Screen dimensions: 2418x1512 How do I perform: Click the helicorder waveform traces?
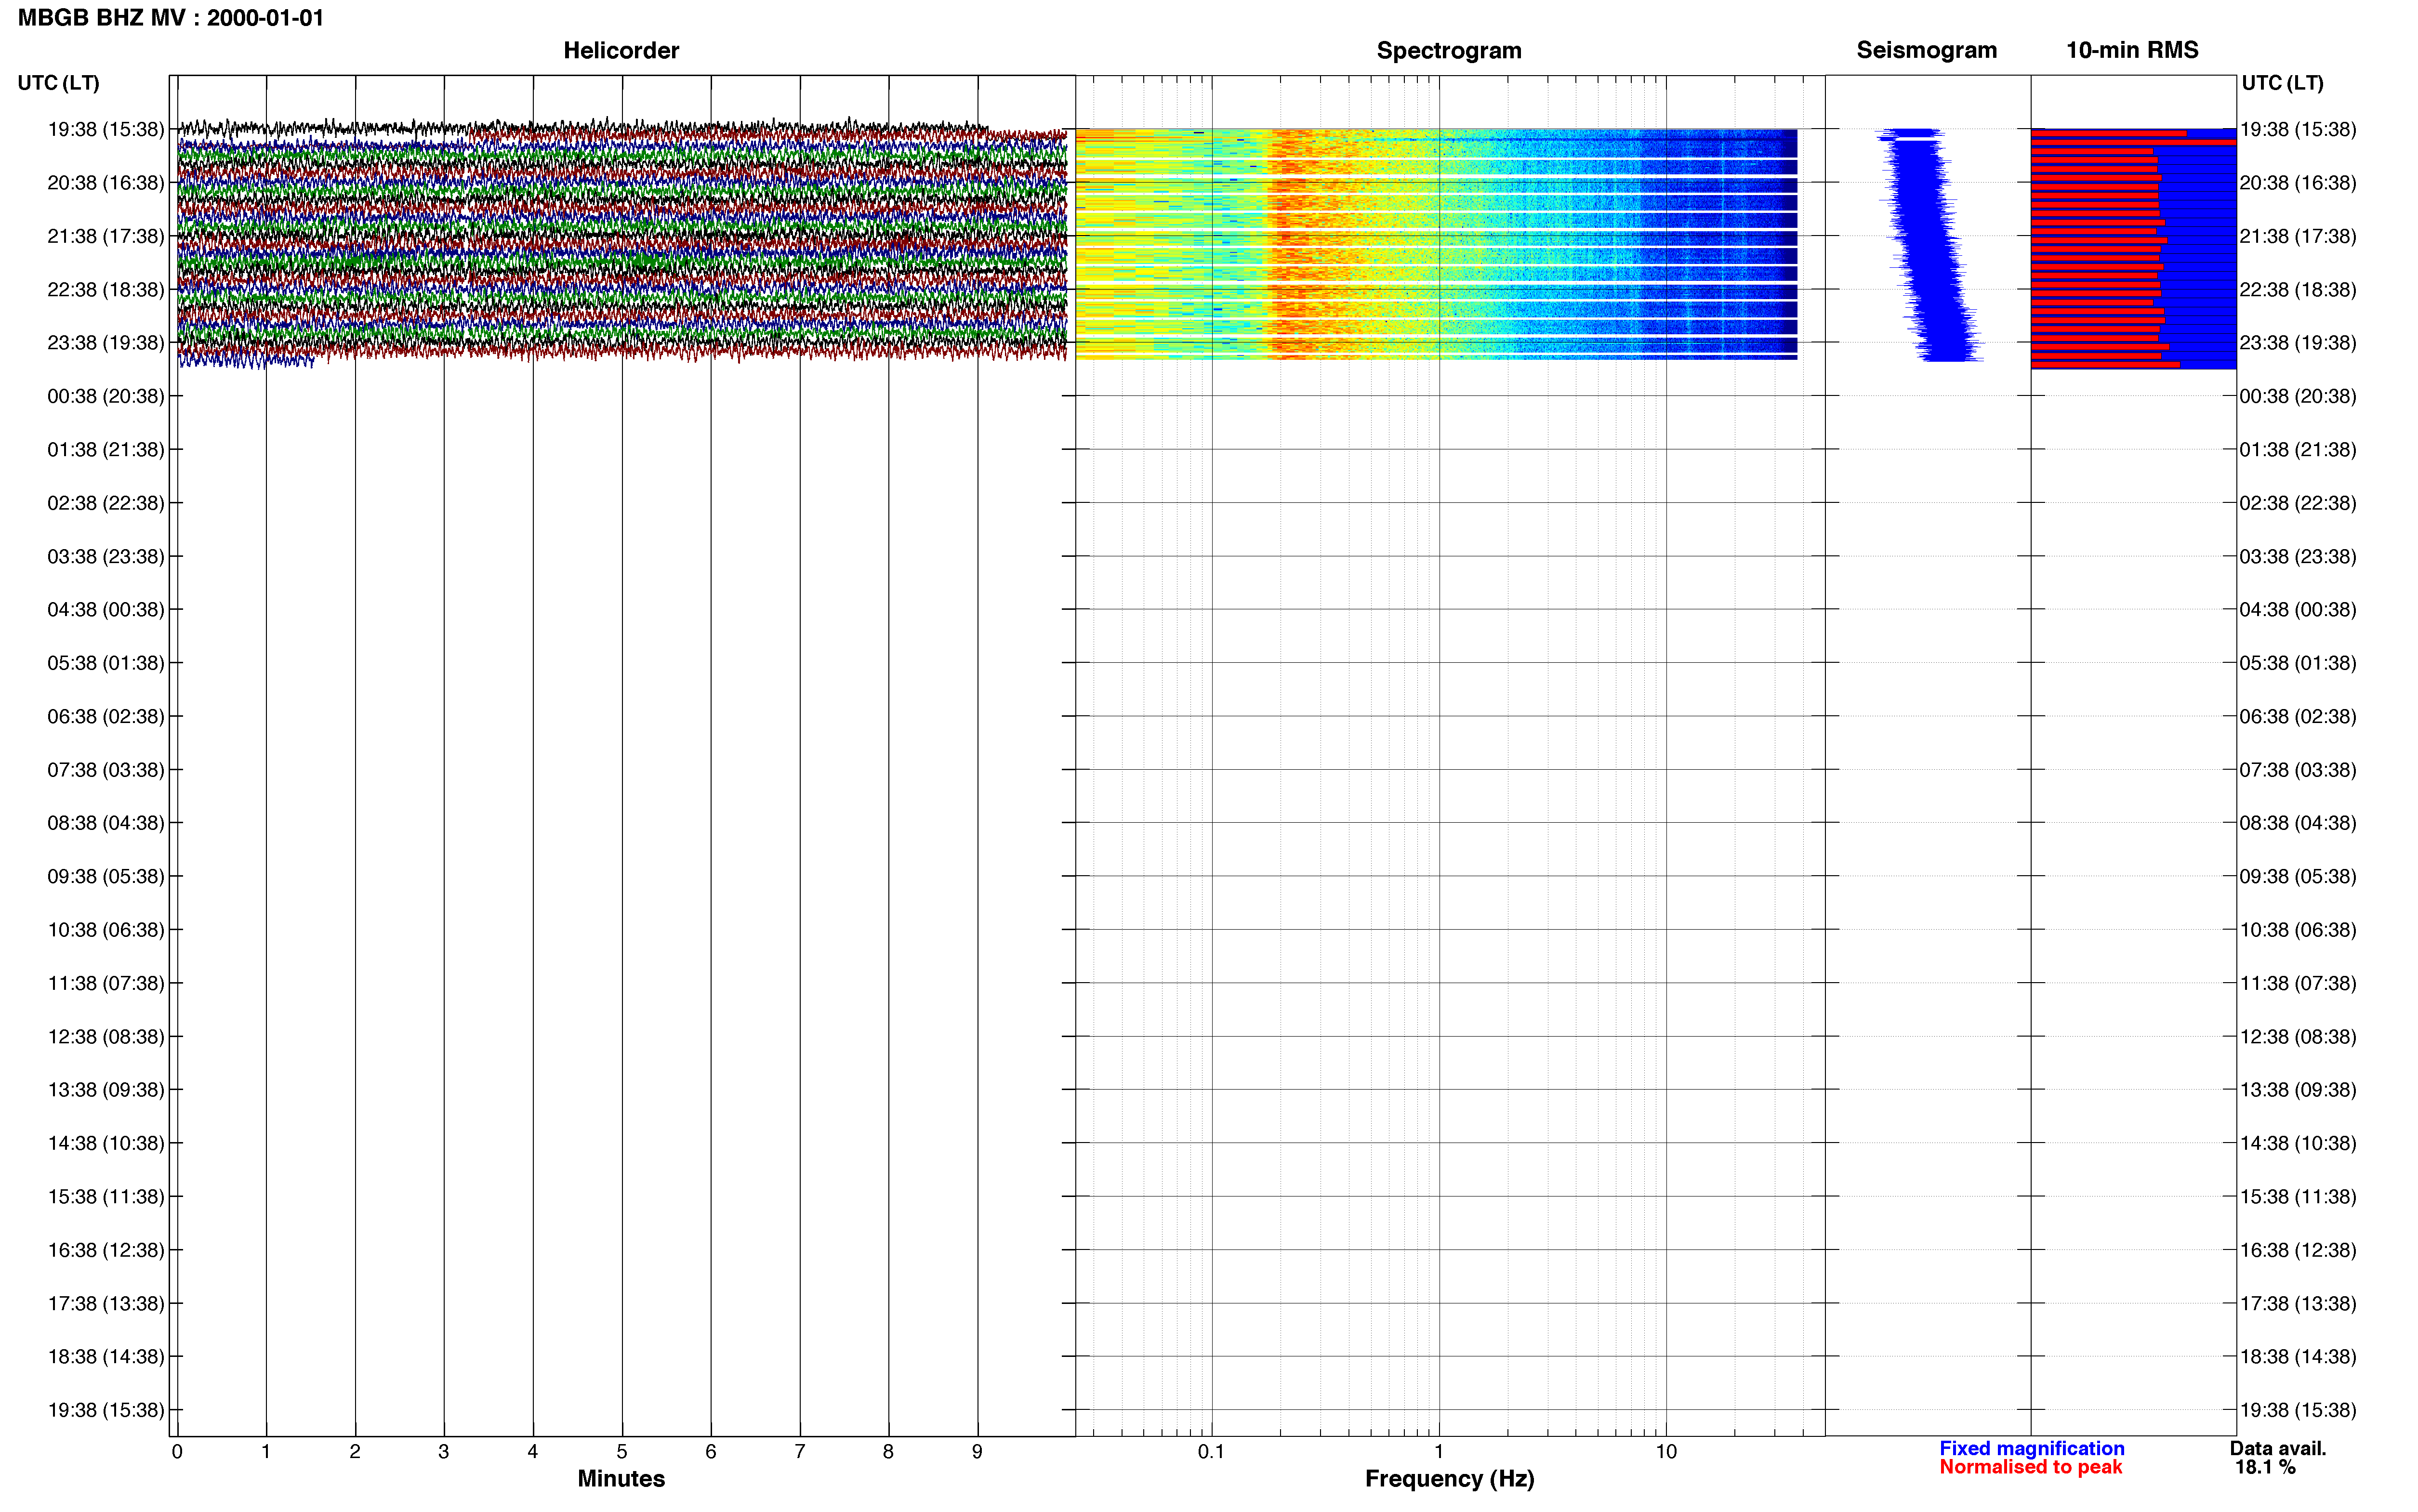coord(622,242)
